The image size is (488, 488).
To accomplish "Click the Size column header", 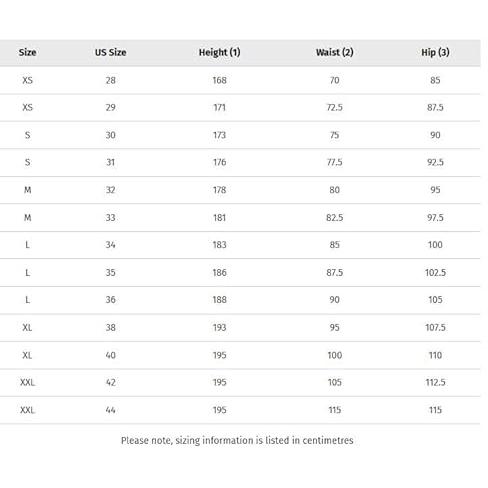I will click(27, 52).
